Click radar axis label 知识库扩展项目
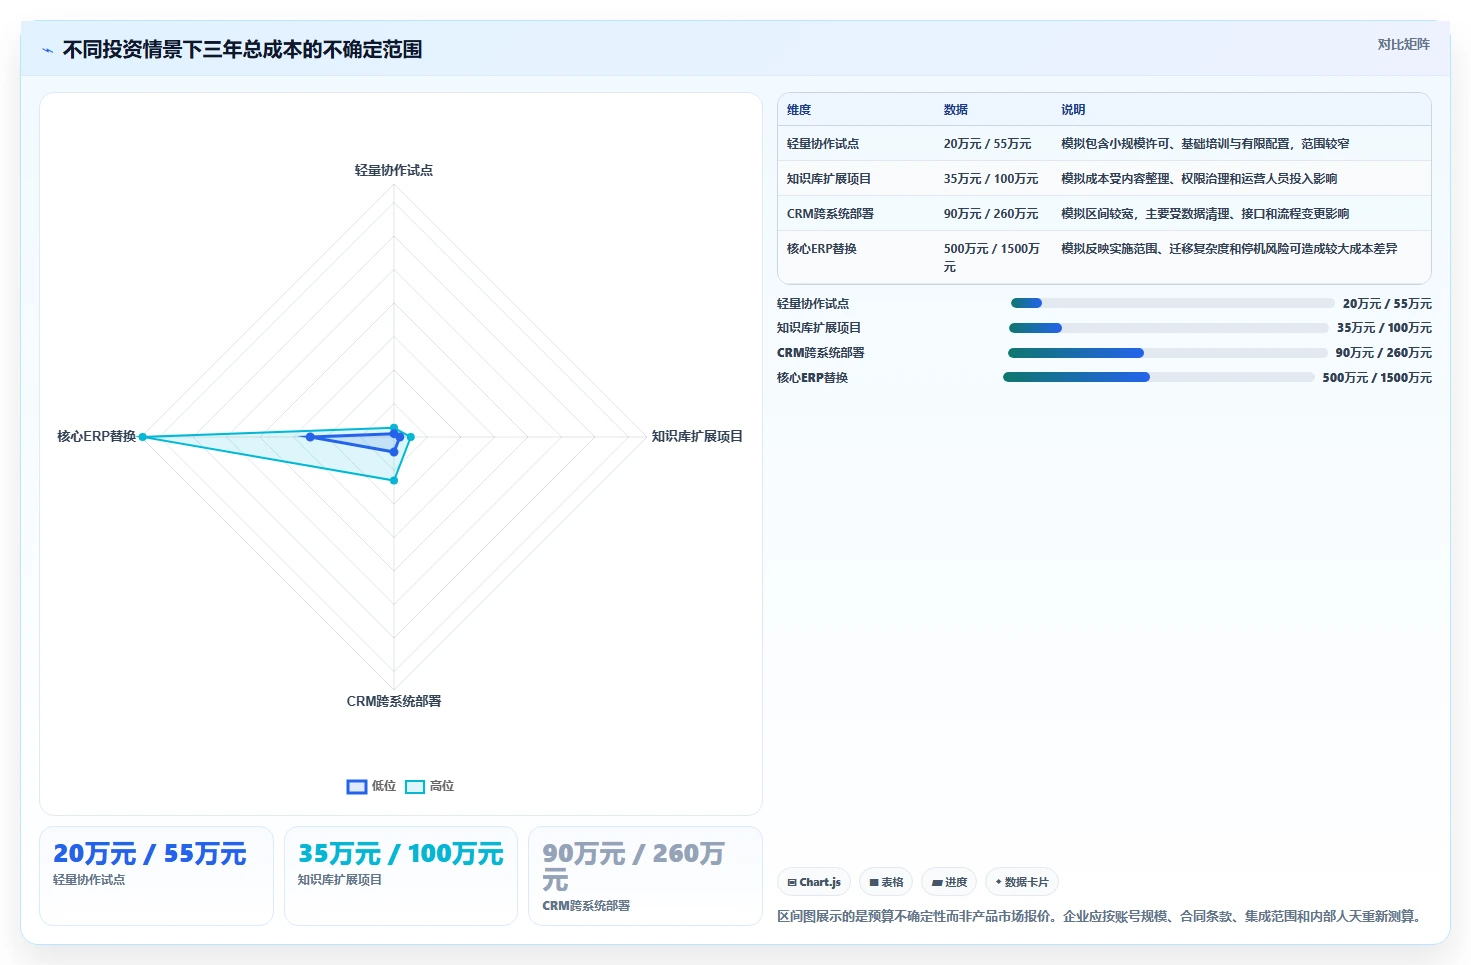 point(697,436)
